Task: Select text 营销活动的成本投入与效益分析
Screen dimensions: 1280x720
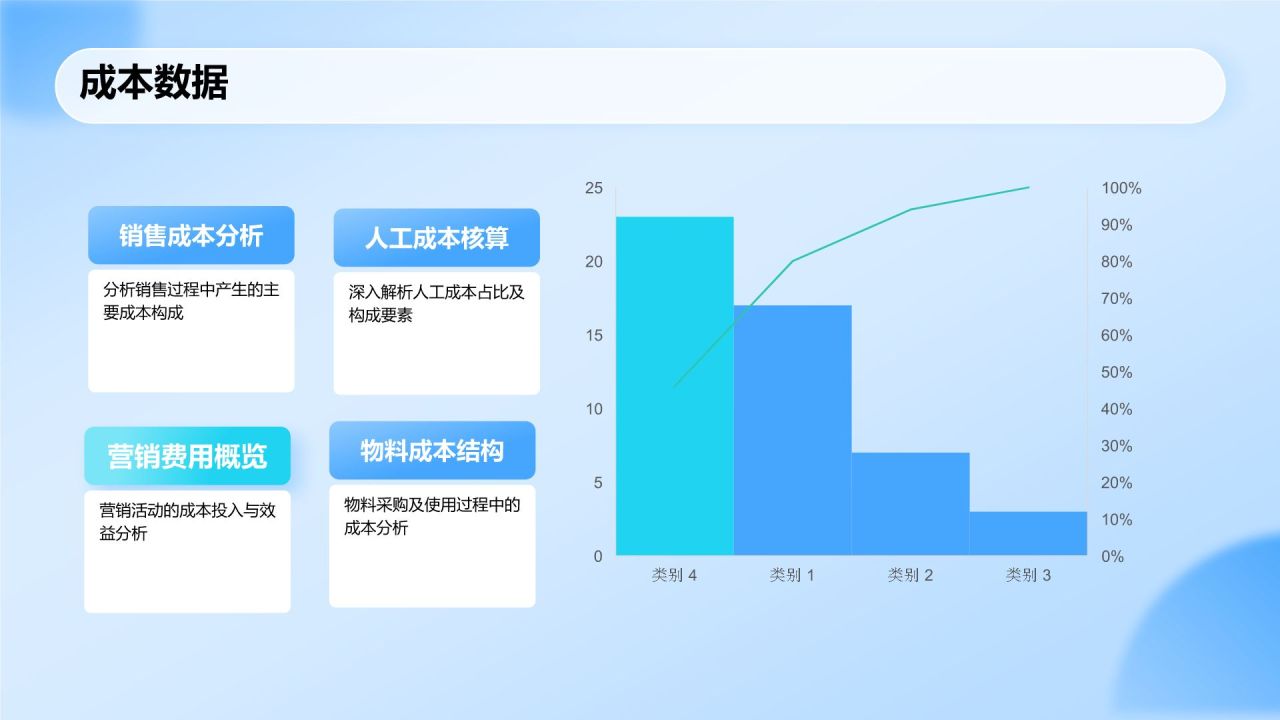Action: tap(187, 521)
